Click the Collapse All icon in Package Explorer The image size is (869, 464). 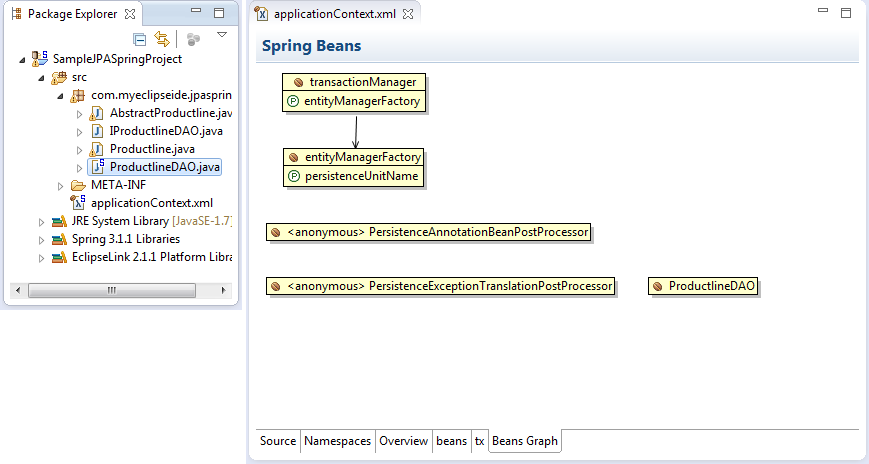point(140,39)
